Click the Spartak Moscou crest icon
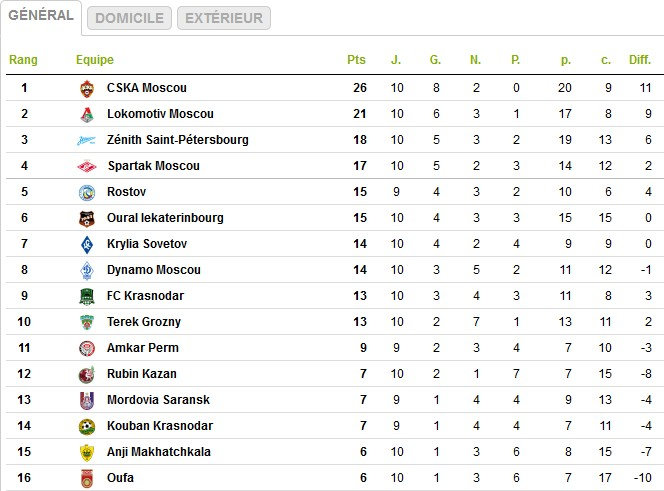 (87, 166)
